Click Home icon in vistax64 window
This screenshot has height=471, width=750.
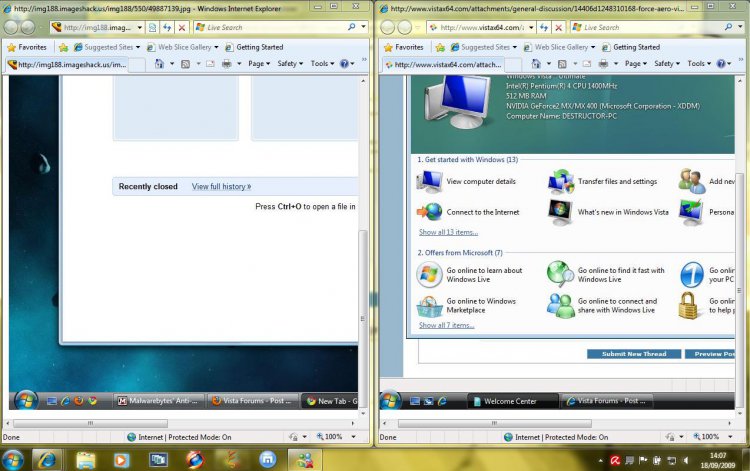point(536,64)
